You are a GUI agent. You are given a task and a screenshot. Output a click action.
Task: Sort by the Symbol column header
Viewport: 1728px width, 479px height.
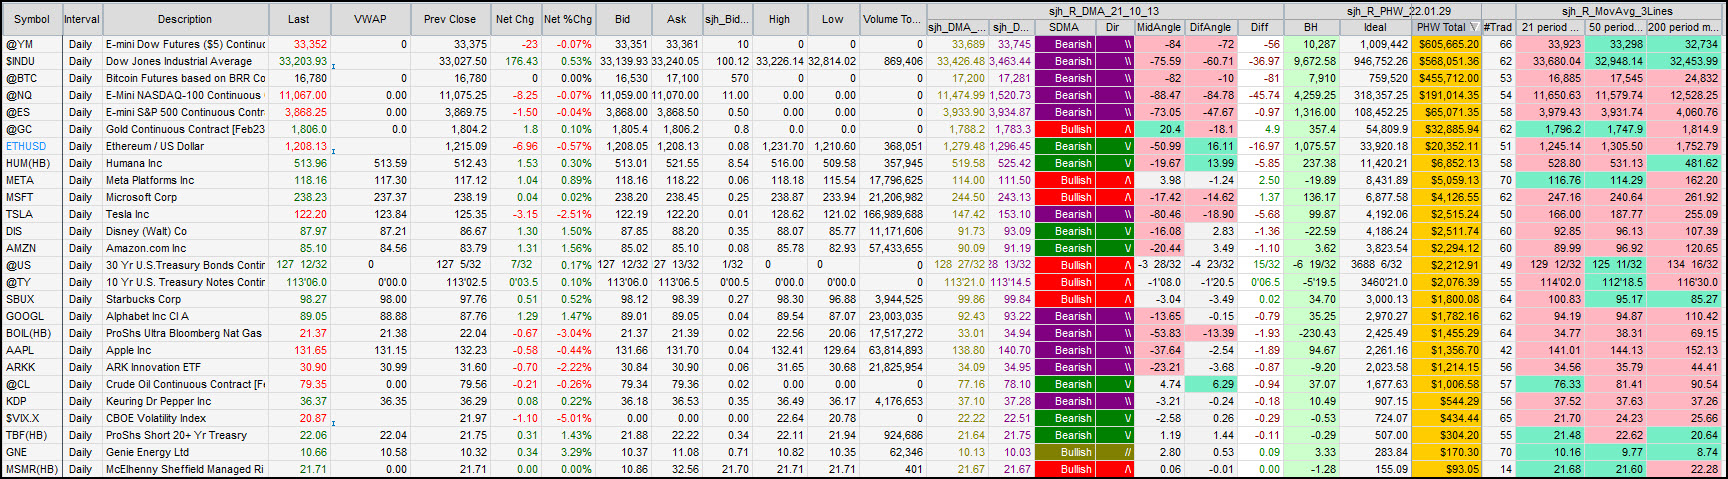(32, 19)
